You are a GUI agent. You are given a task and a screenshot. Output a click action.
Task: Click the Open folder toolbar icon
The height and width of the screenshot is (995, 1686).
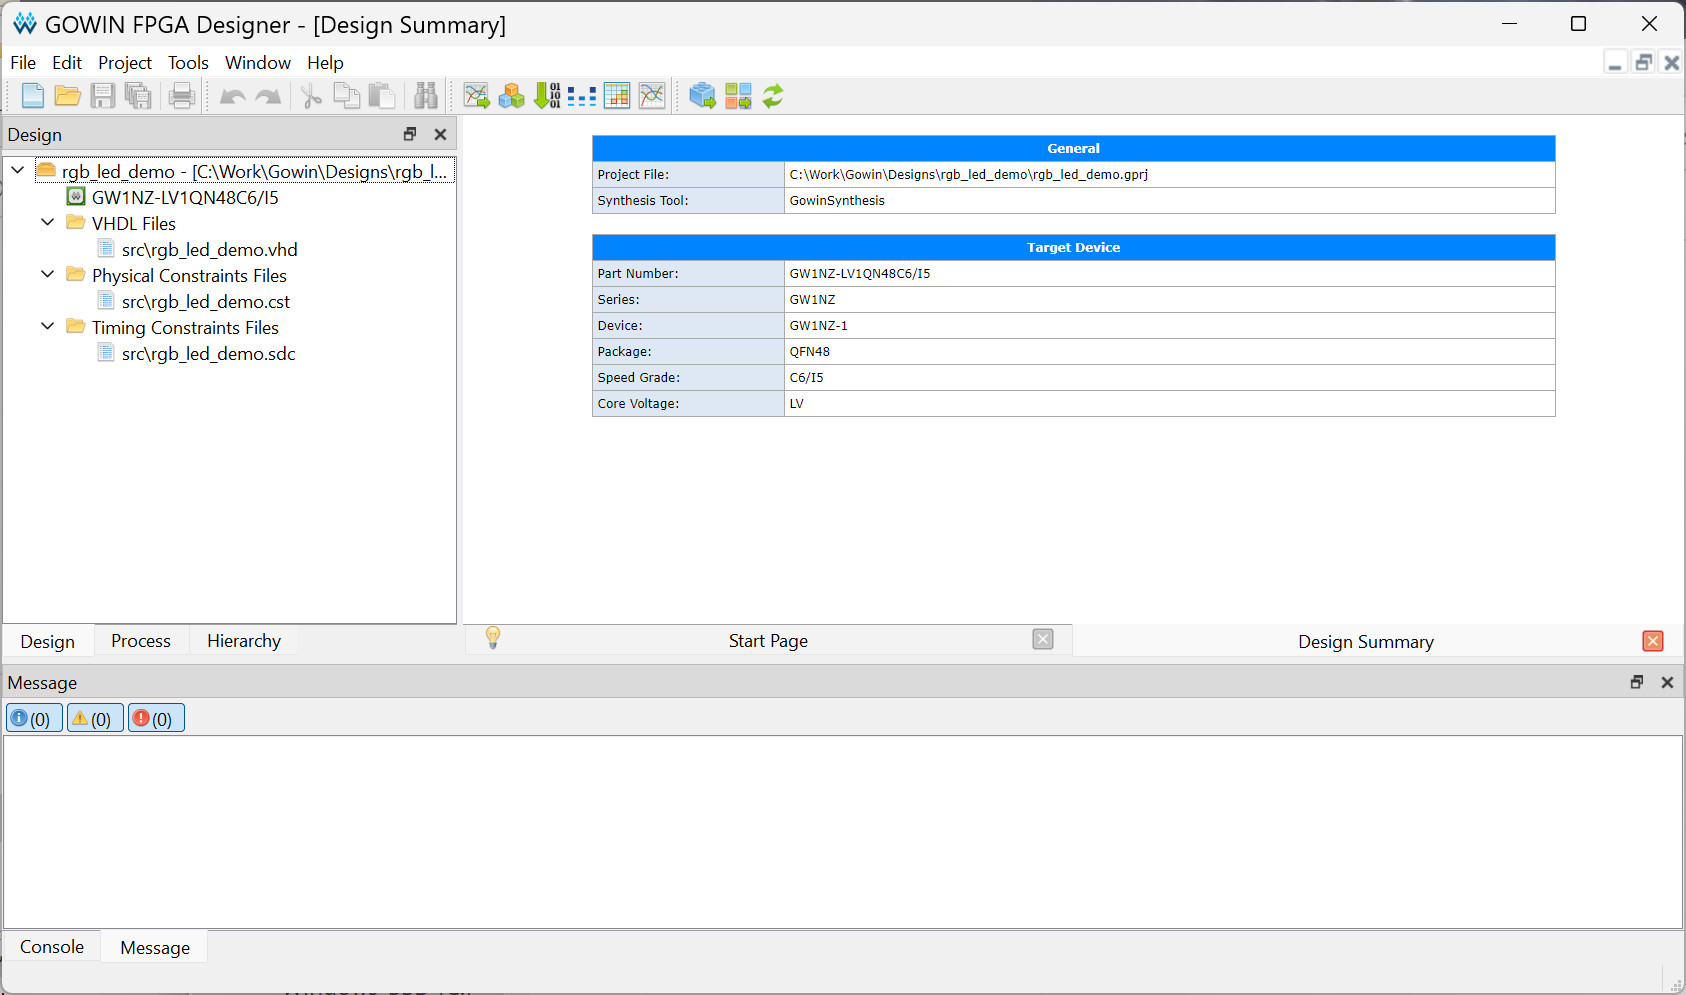pyautogui.click(x=68, y=96)
